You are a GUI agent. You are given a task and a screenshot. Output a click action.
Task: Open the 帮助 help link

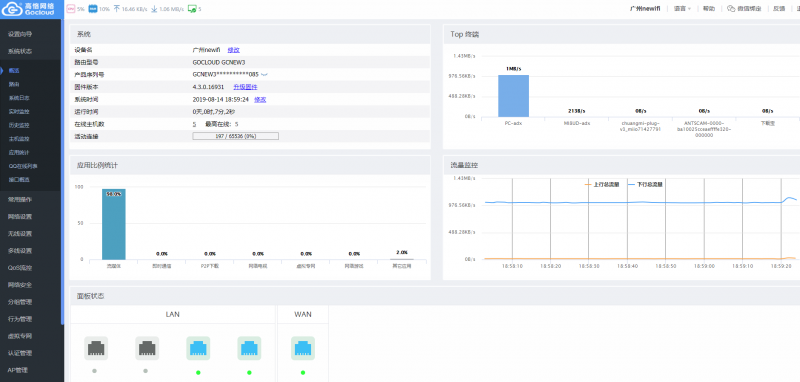(x=709, y=9)
